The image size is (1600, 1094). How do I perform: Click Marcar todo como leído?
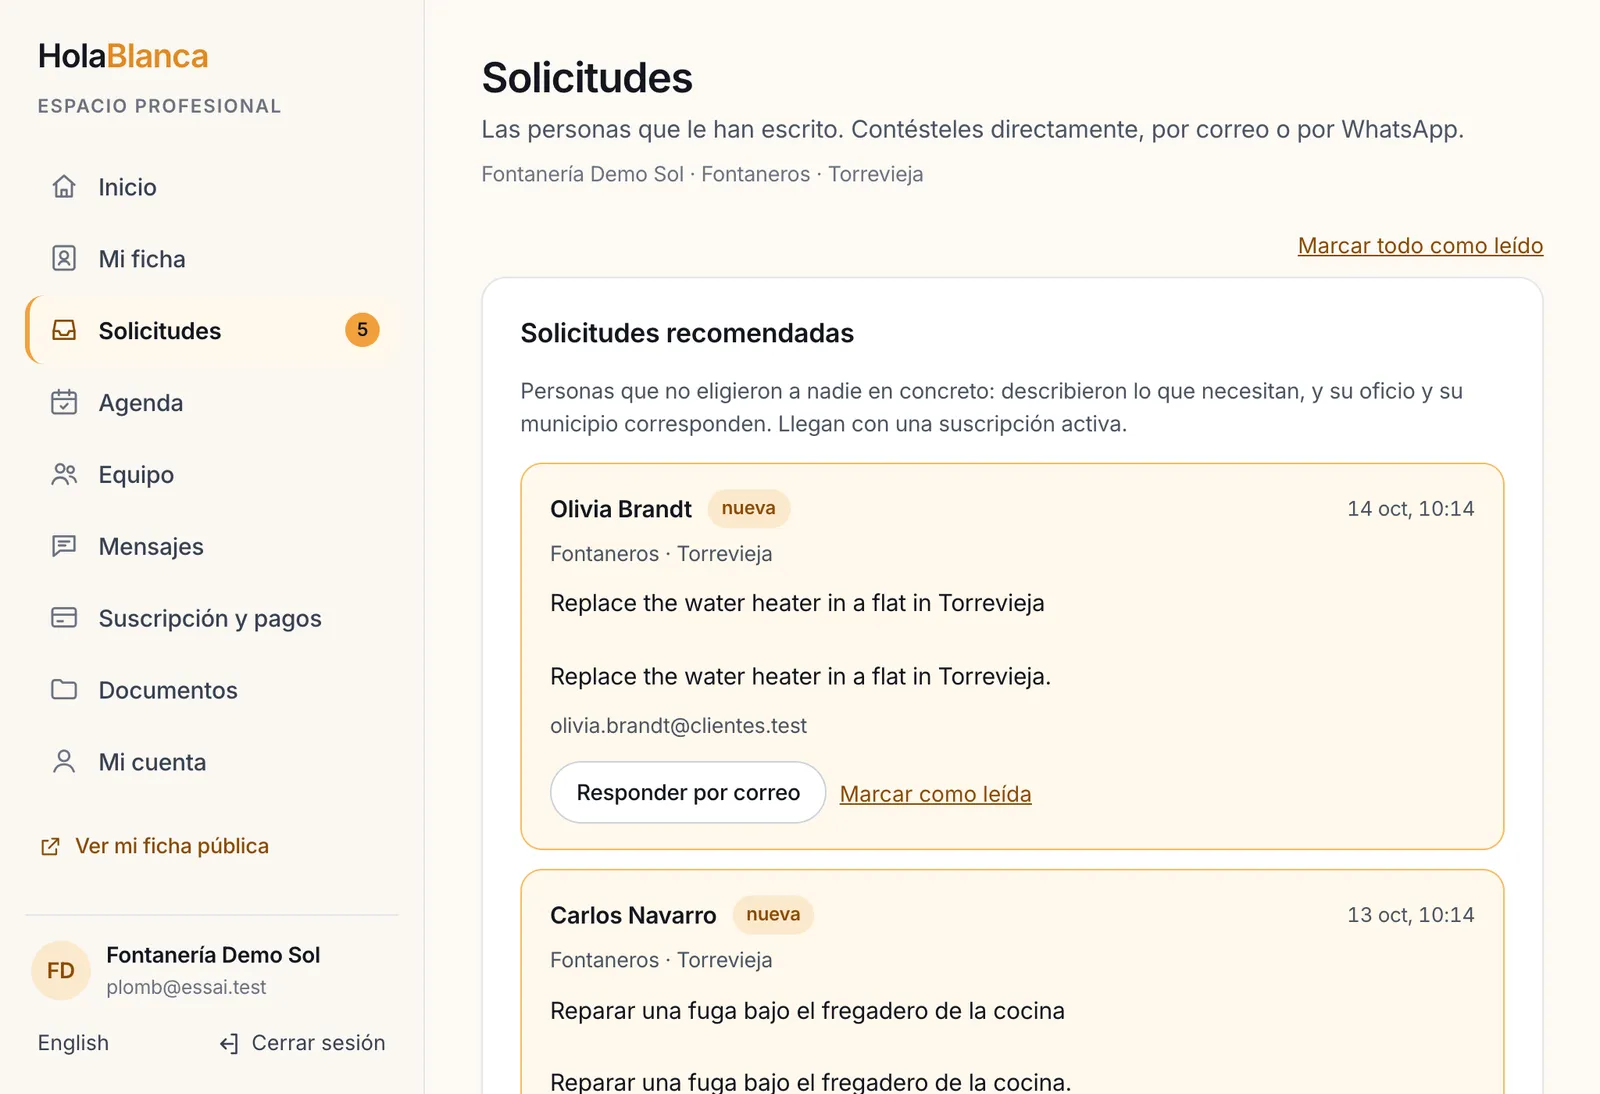tap(1420, 246)
